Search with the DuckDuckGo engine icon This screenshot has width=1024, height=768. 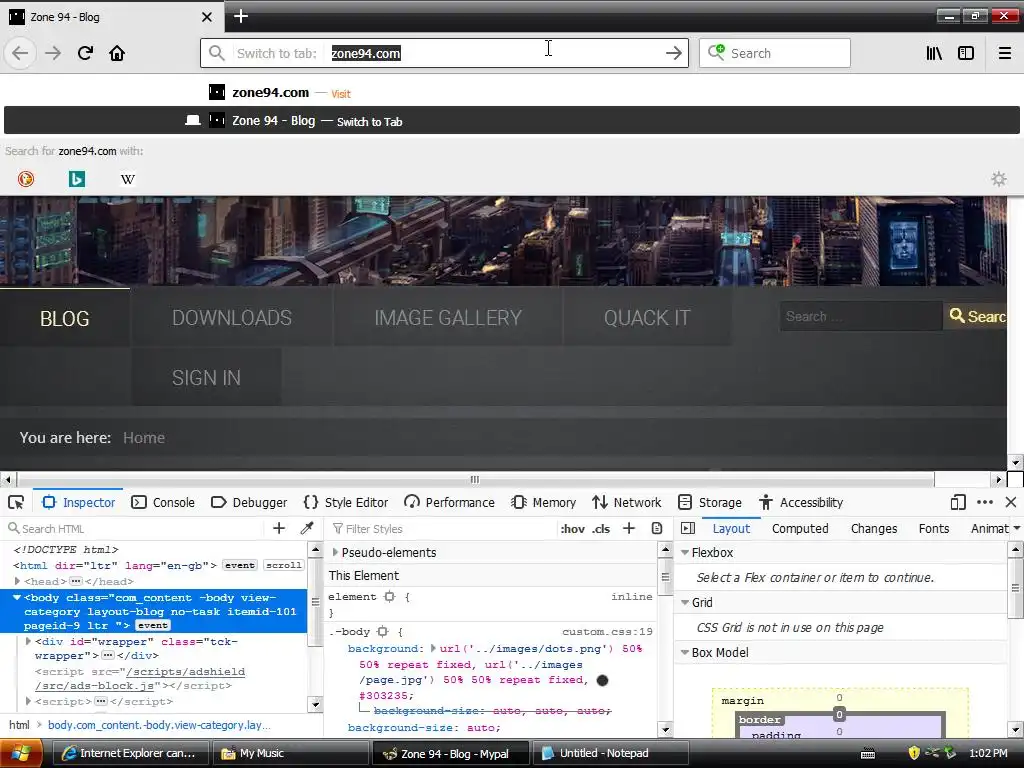[26, 179]
